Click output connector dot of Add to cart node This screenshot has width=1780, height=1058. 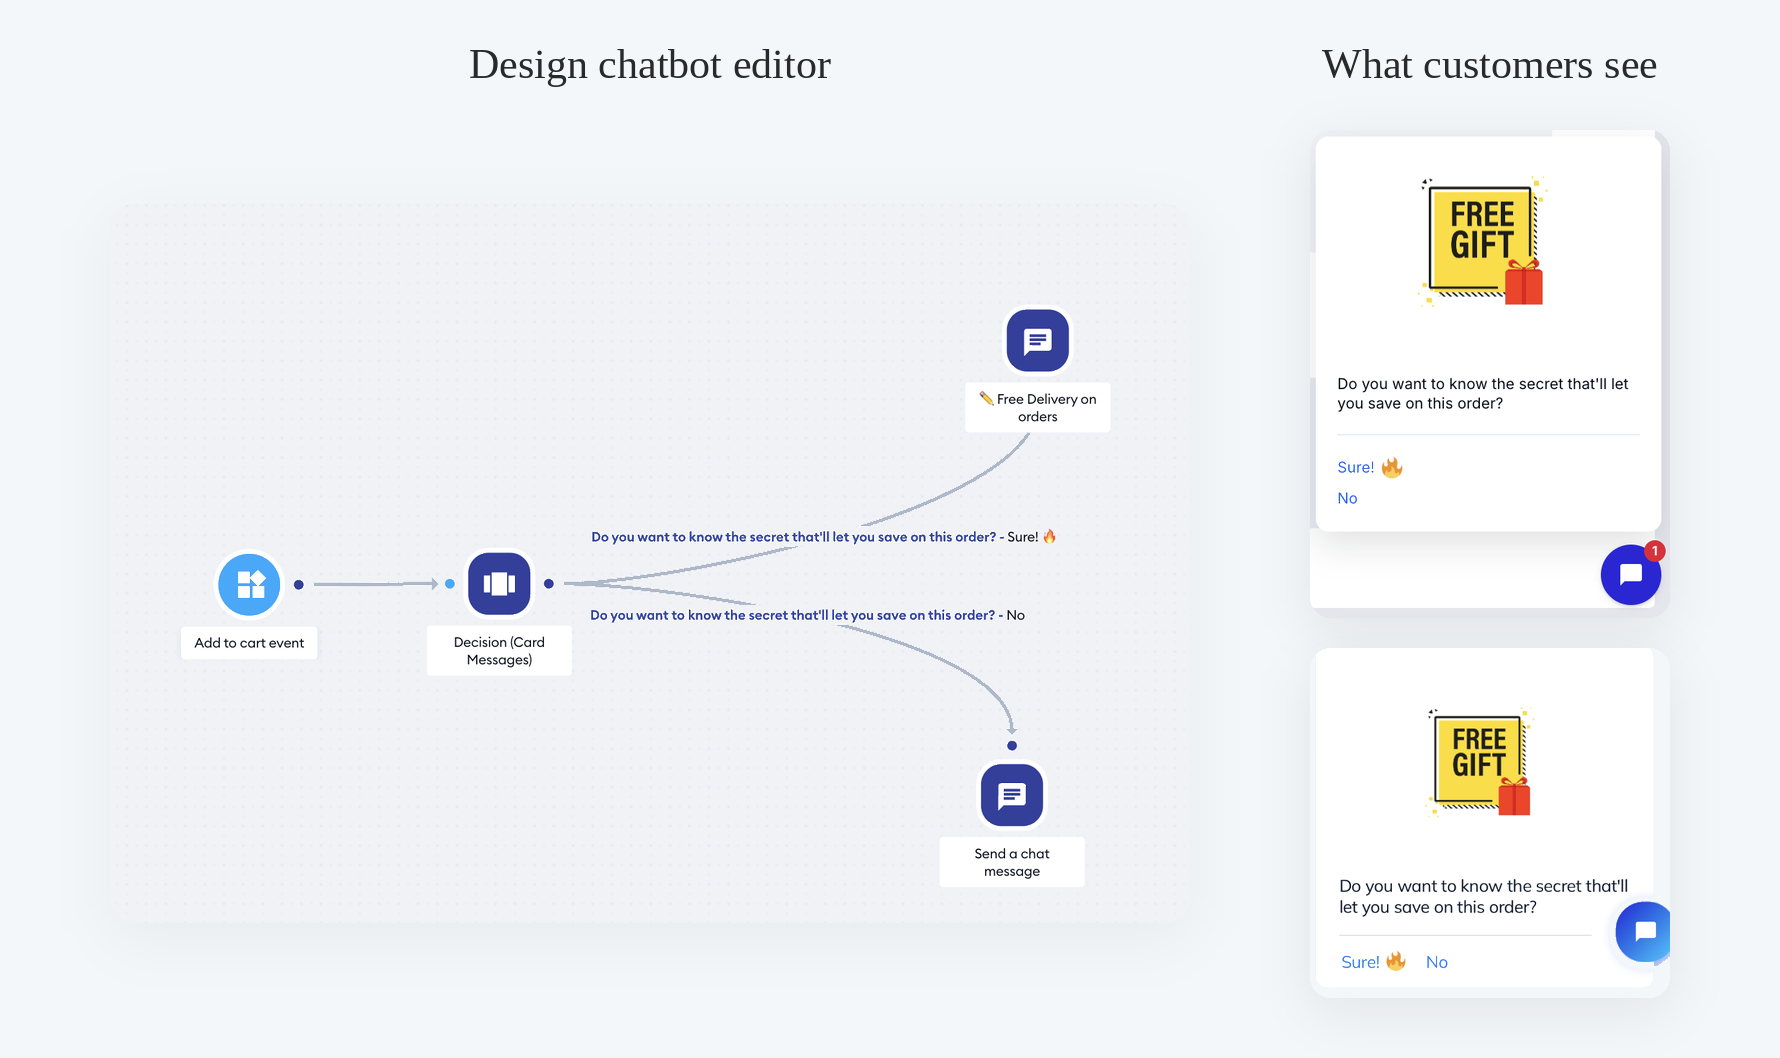tap(298, 584)
